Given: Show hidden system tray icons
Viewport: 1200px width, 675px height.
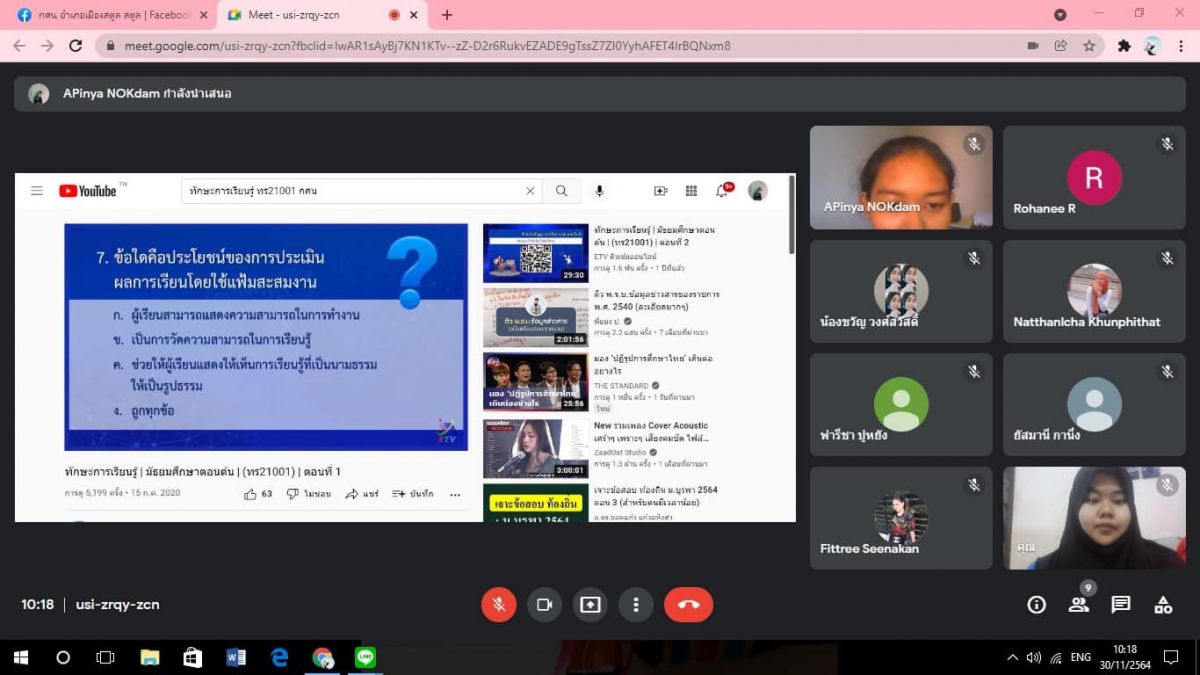Looking at the screenshot, I should tap(1012, 657).
